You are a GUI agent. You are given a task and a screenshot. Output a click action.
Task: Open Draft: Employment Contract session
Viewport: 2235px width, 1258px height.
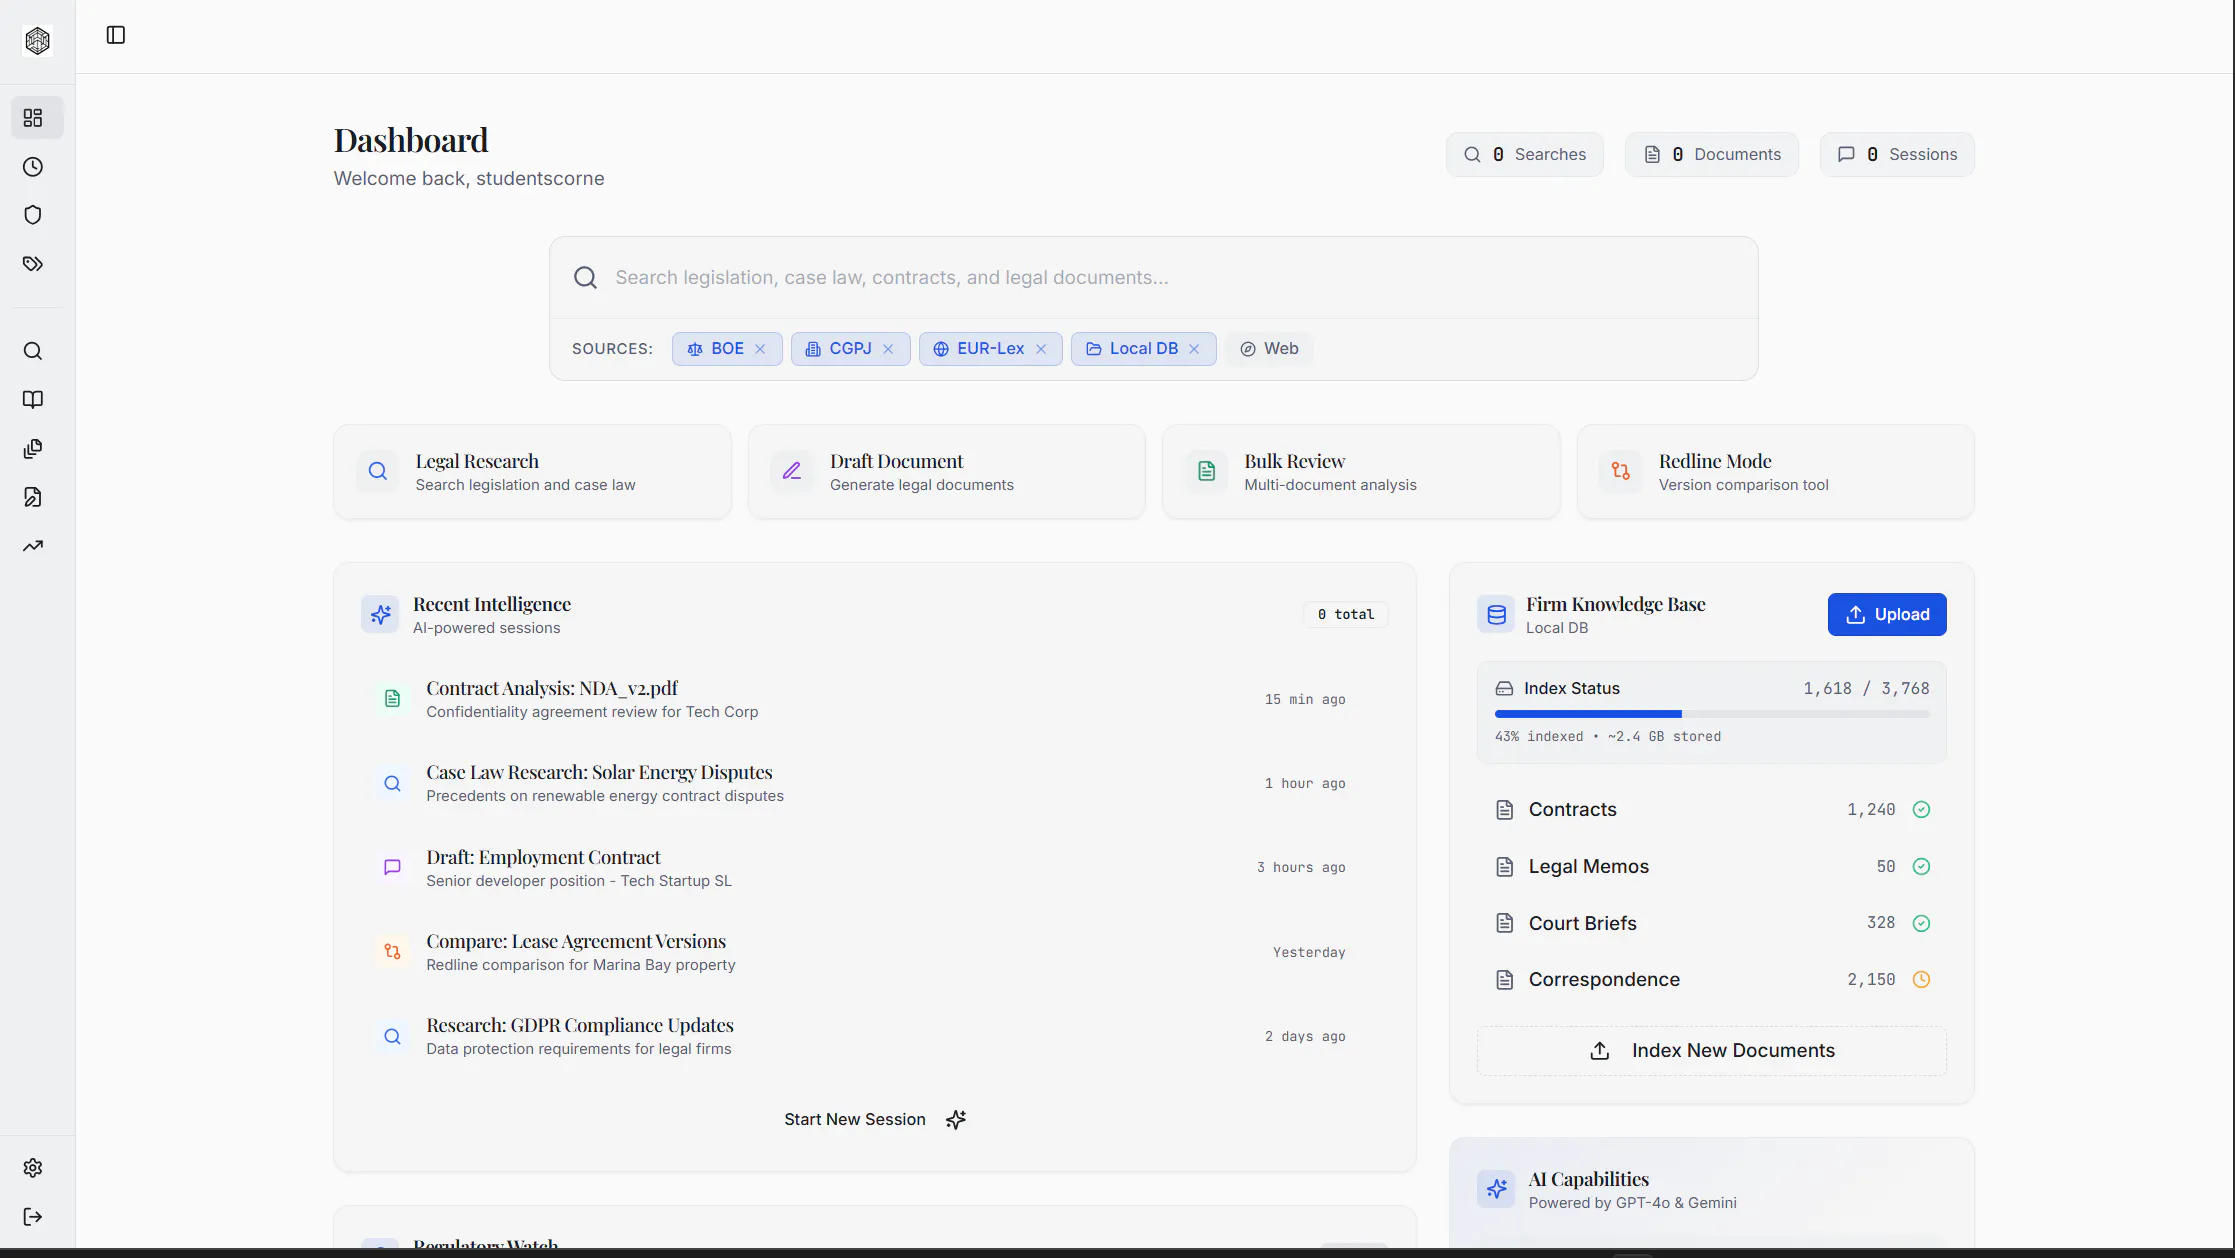pos(875,868)
